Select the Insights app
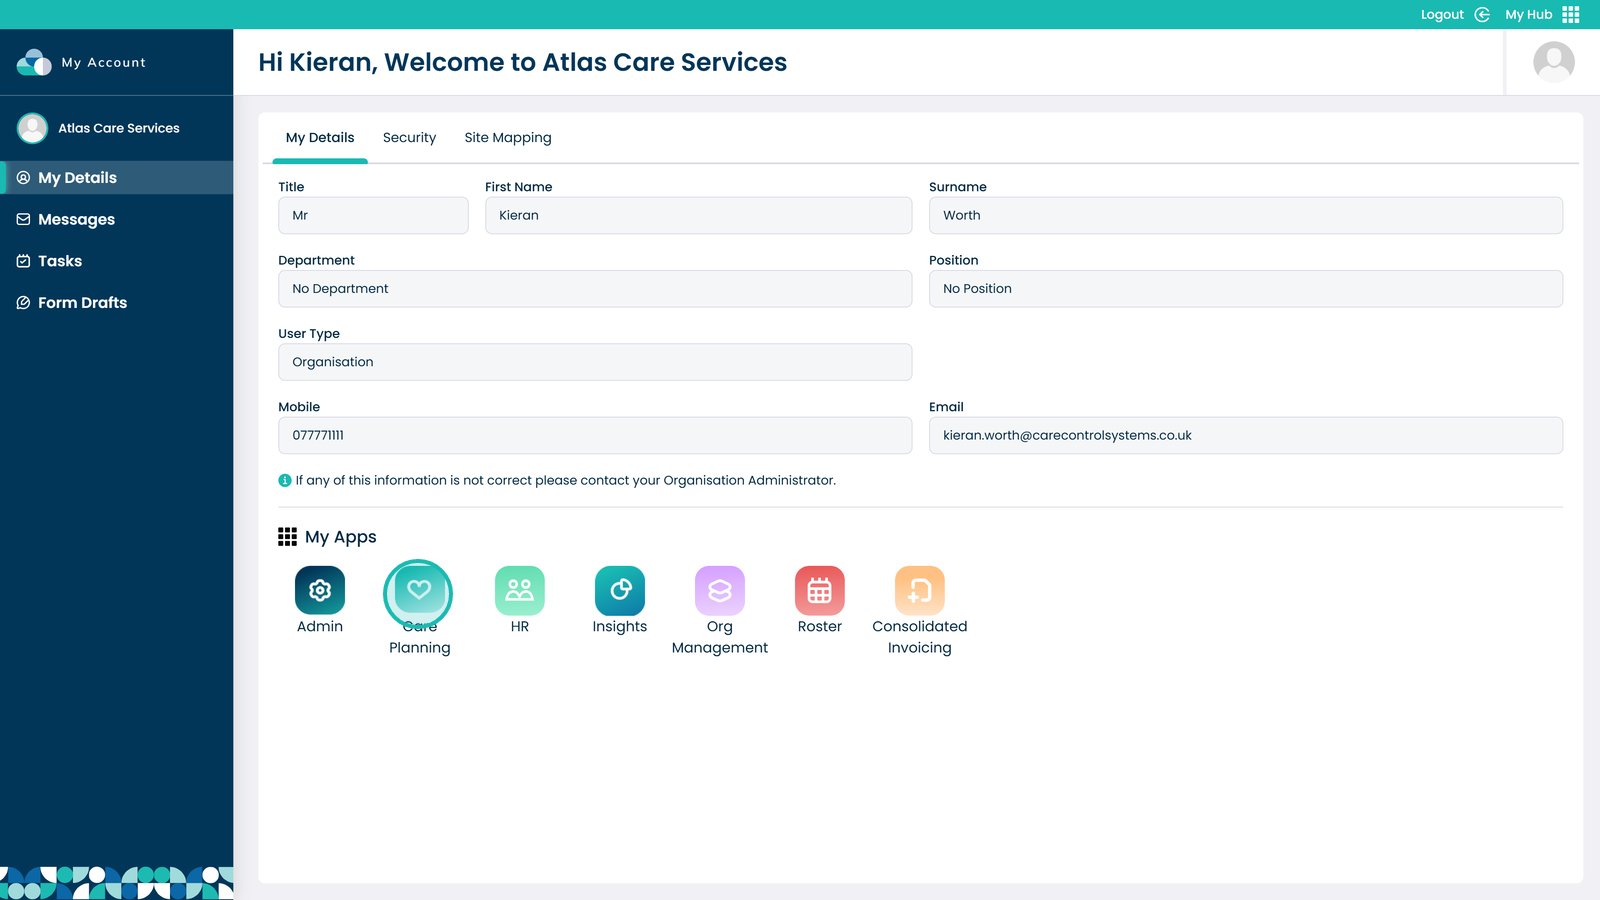1600x900 pixels. pyautogui.click(x=619, y=591)
